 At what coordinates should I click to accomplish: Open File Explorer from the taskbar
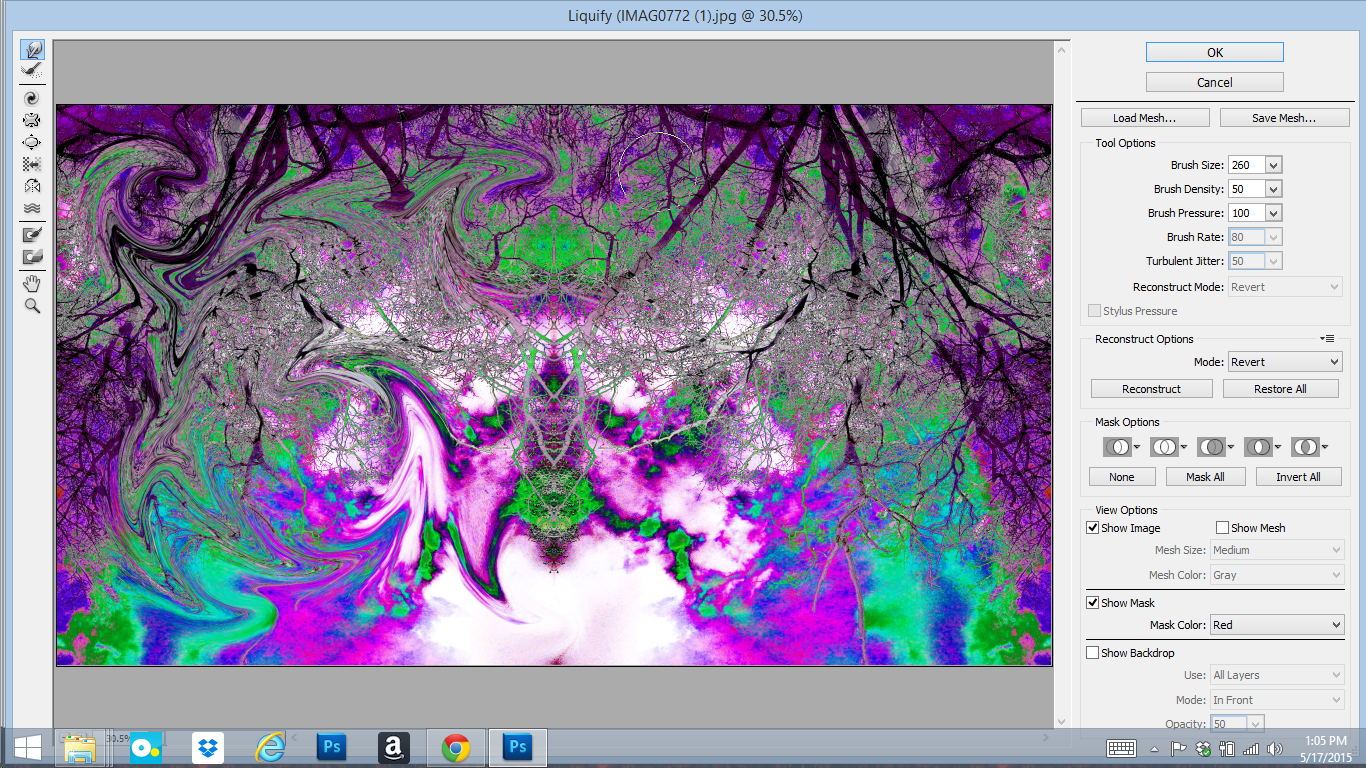(80, 748)
